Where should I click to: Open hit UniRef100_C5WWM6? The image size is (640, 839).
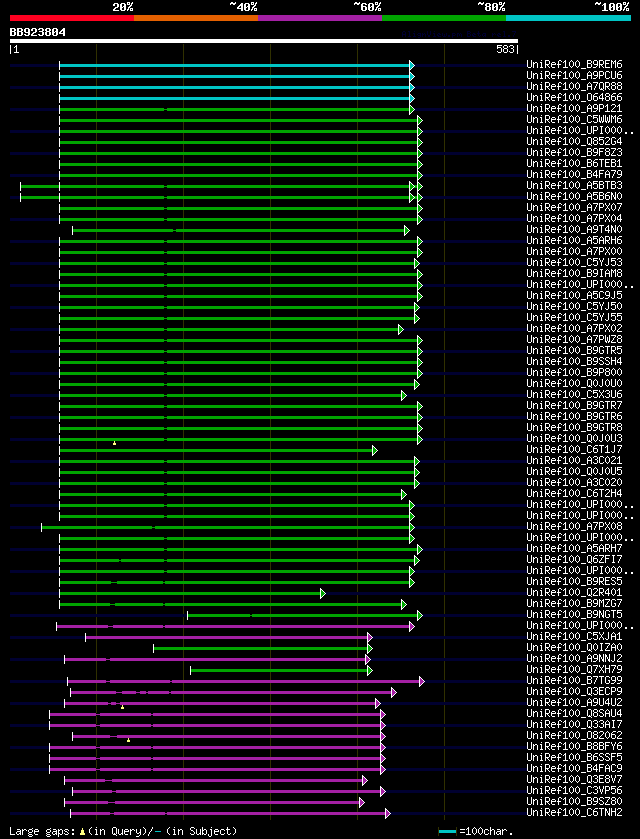(x=574, y=120)
